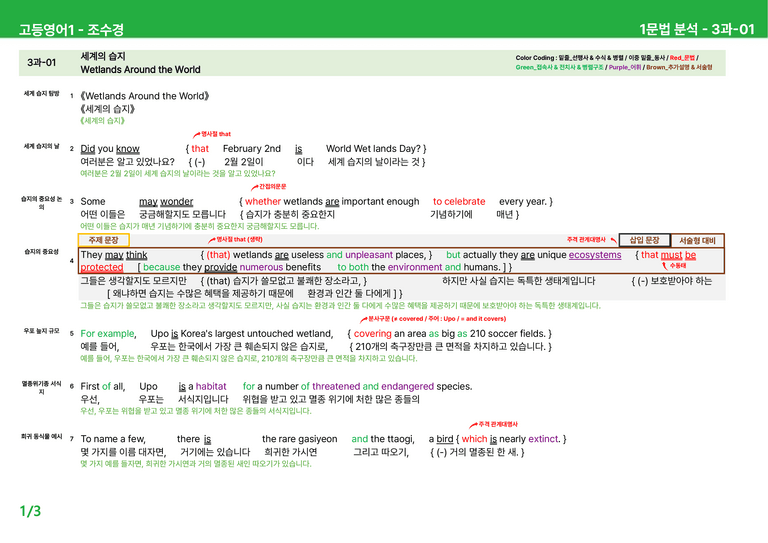Click the purple word 'endangered'

[x=408, y=386]
